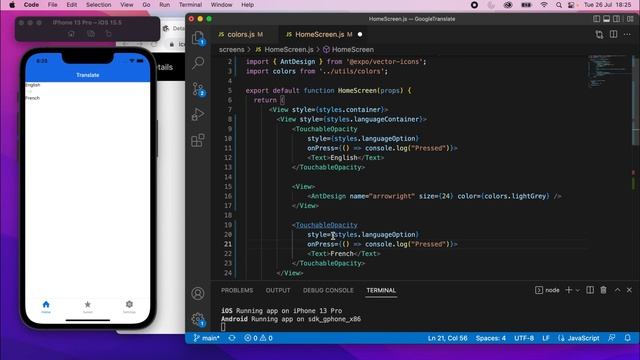Open terminal launch profile dropdown arrow

578,290
